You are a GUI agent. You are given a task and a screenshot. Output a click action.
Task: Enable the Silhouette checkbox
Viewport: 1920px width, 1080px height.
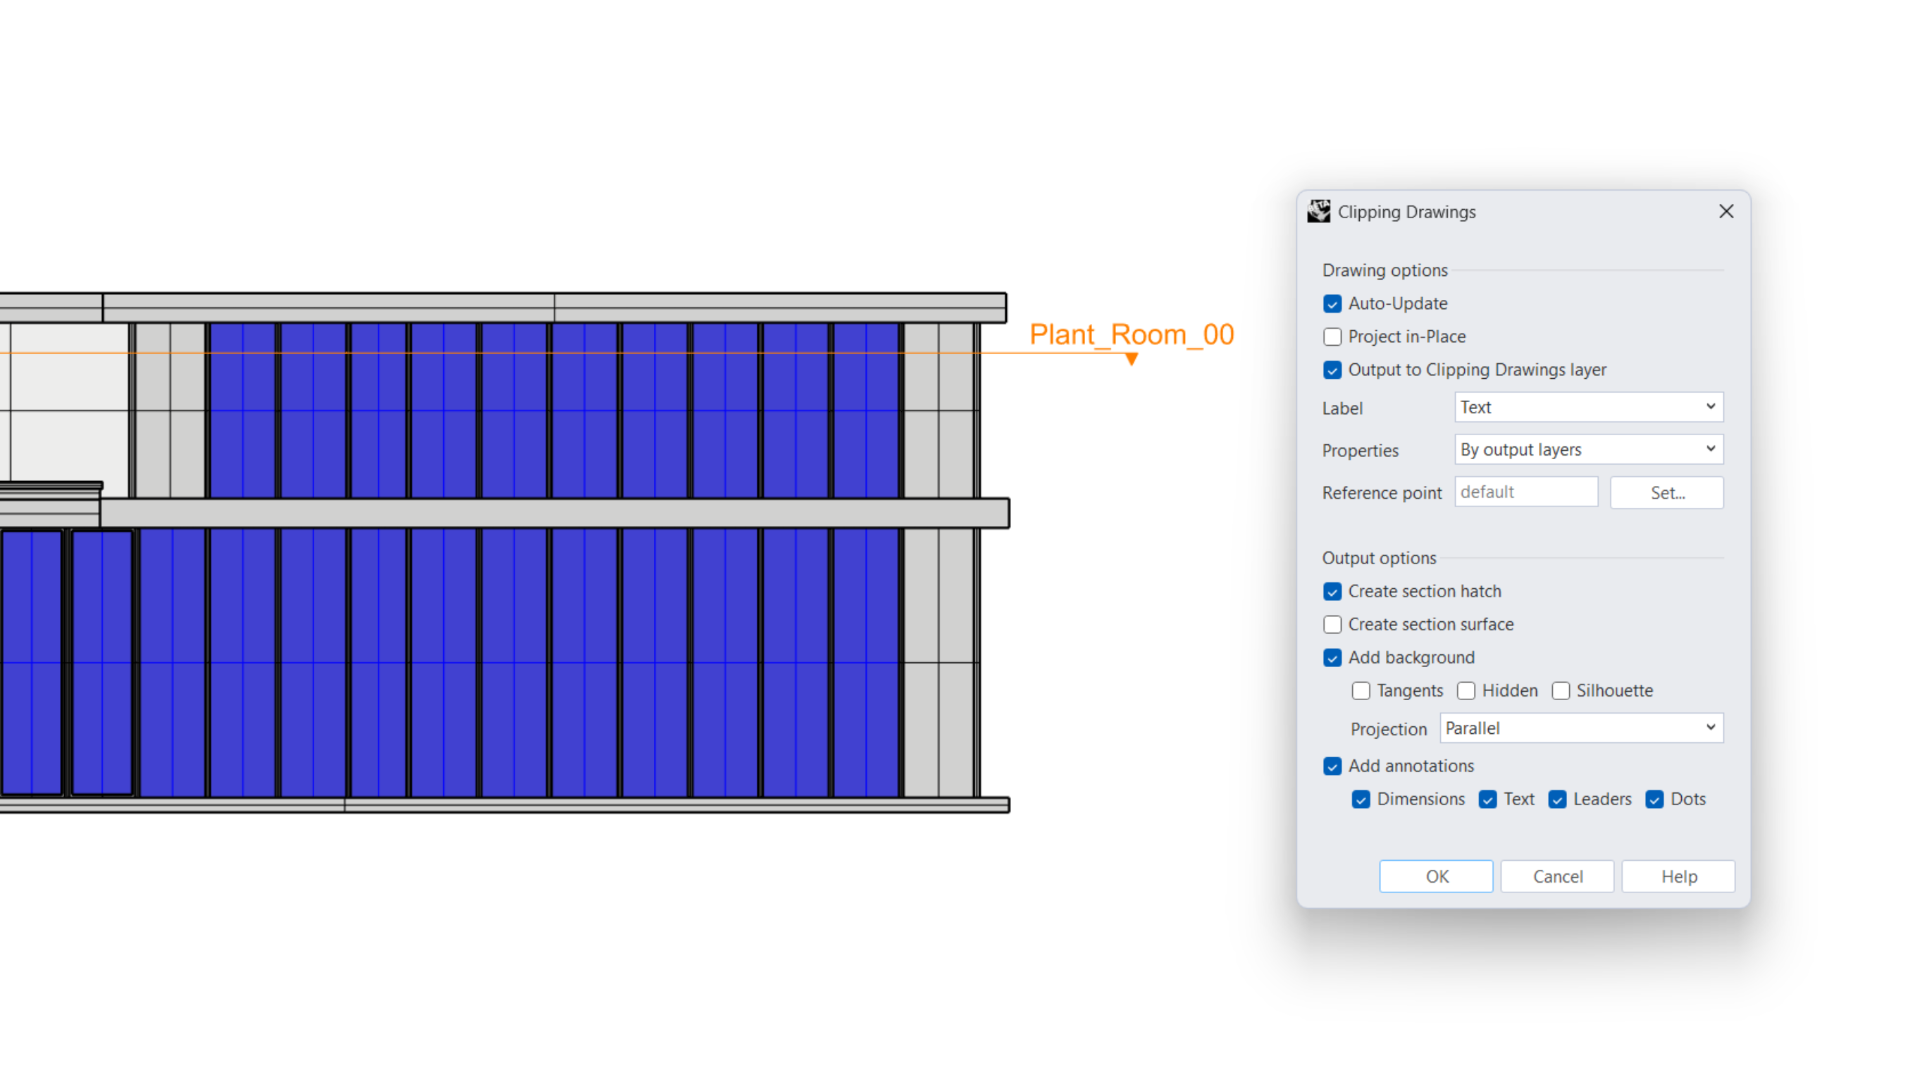(1561, 691)
